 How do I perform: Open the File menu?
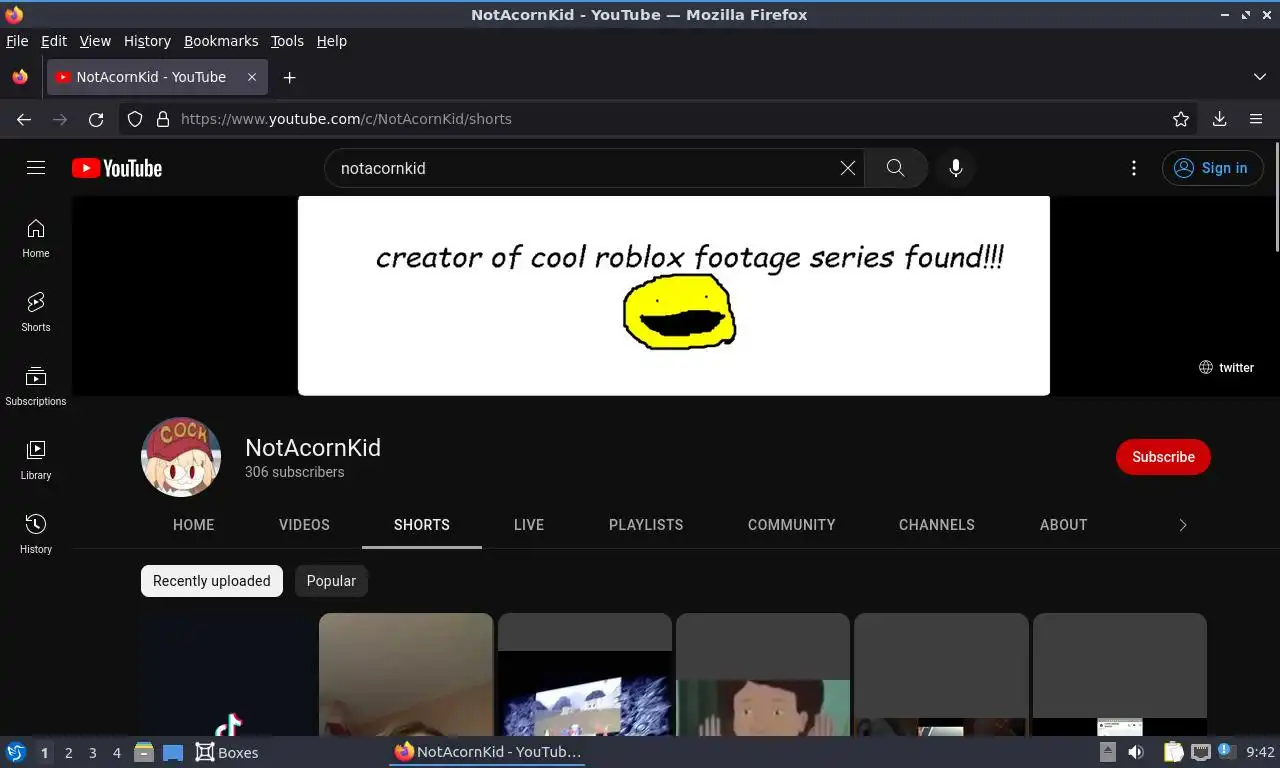[17, 41]
